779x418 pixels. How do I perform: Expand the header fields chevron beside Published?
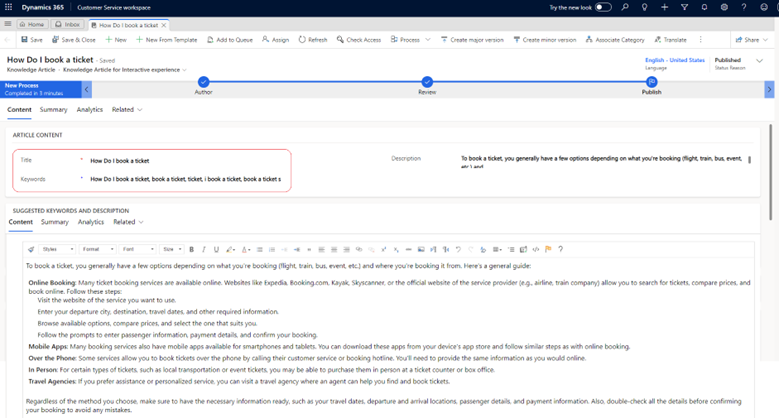point(759,61)
